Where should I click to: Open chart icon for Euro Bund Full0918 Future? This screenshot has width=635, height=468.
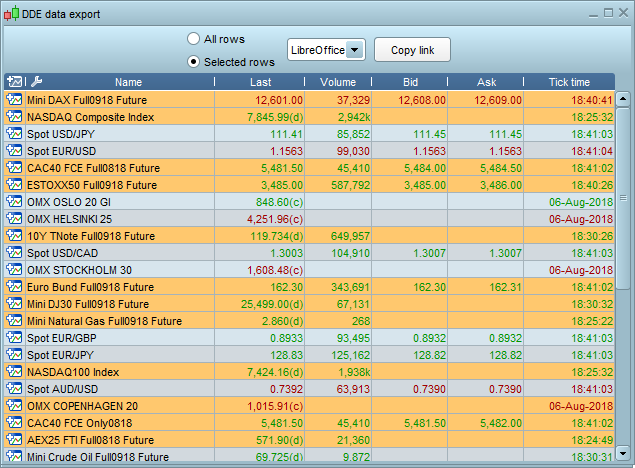click(14, 287)
